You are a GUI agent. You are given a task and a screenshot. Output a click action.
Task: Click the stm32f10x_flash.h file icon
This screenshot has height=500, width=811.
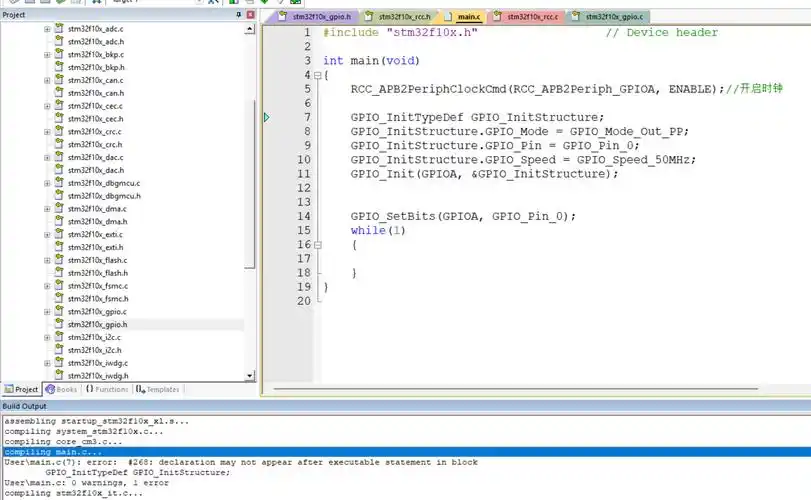[x=59, y=272]
